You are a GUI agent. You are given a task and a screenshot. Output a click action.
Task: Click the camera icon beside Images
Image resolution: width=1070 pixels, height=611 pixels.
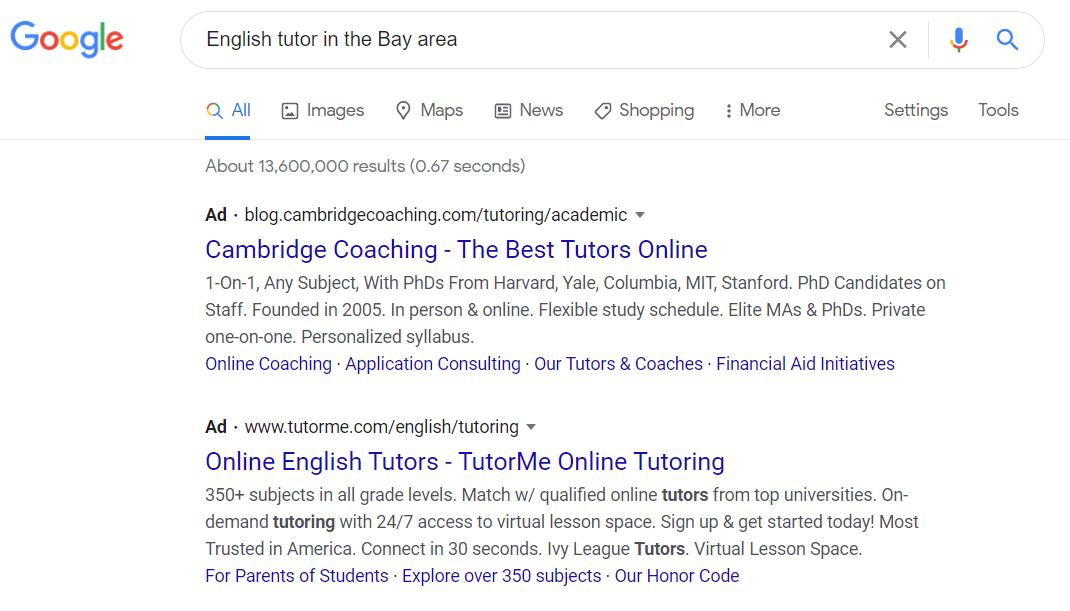click(289, 110)
